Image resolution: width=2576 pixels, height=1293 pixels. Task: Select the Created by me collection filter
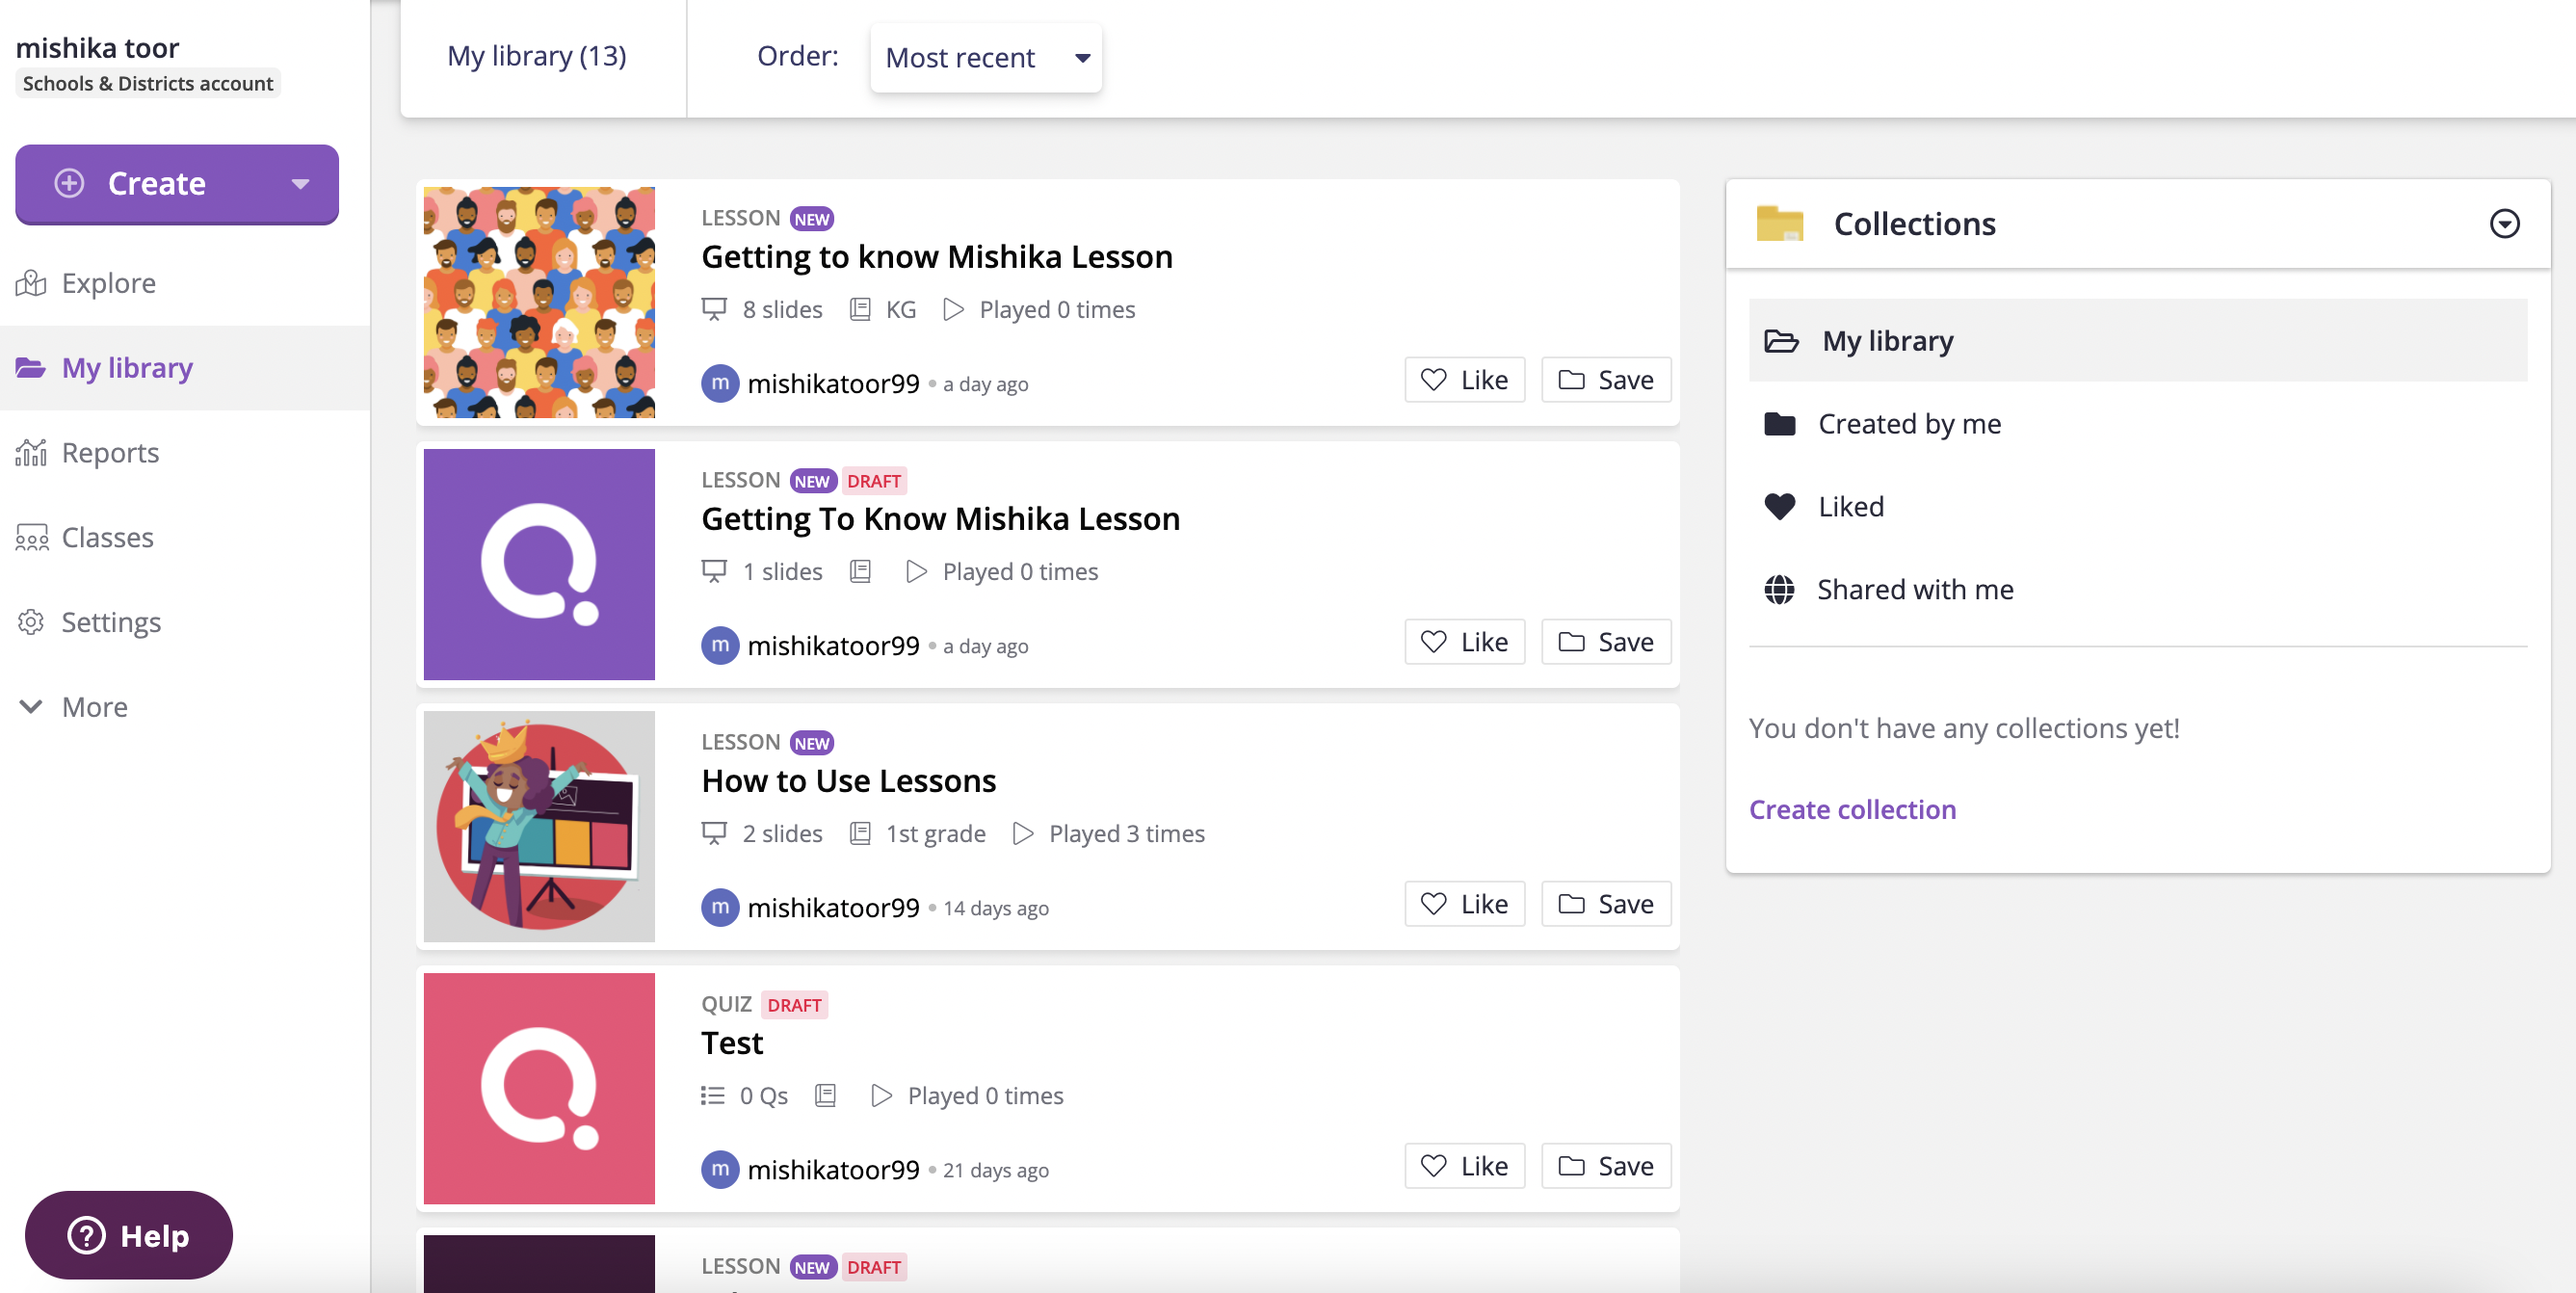click(x=1910, y=422)
